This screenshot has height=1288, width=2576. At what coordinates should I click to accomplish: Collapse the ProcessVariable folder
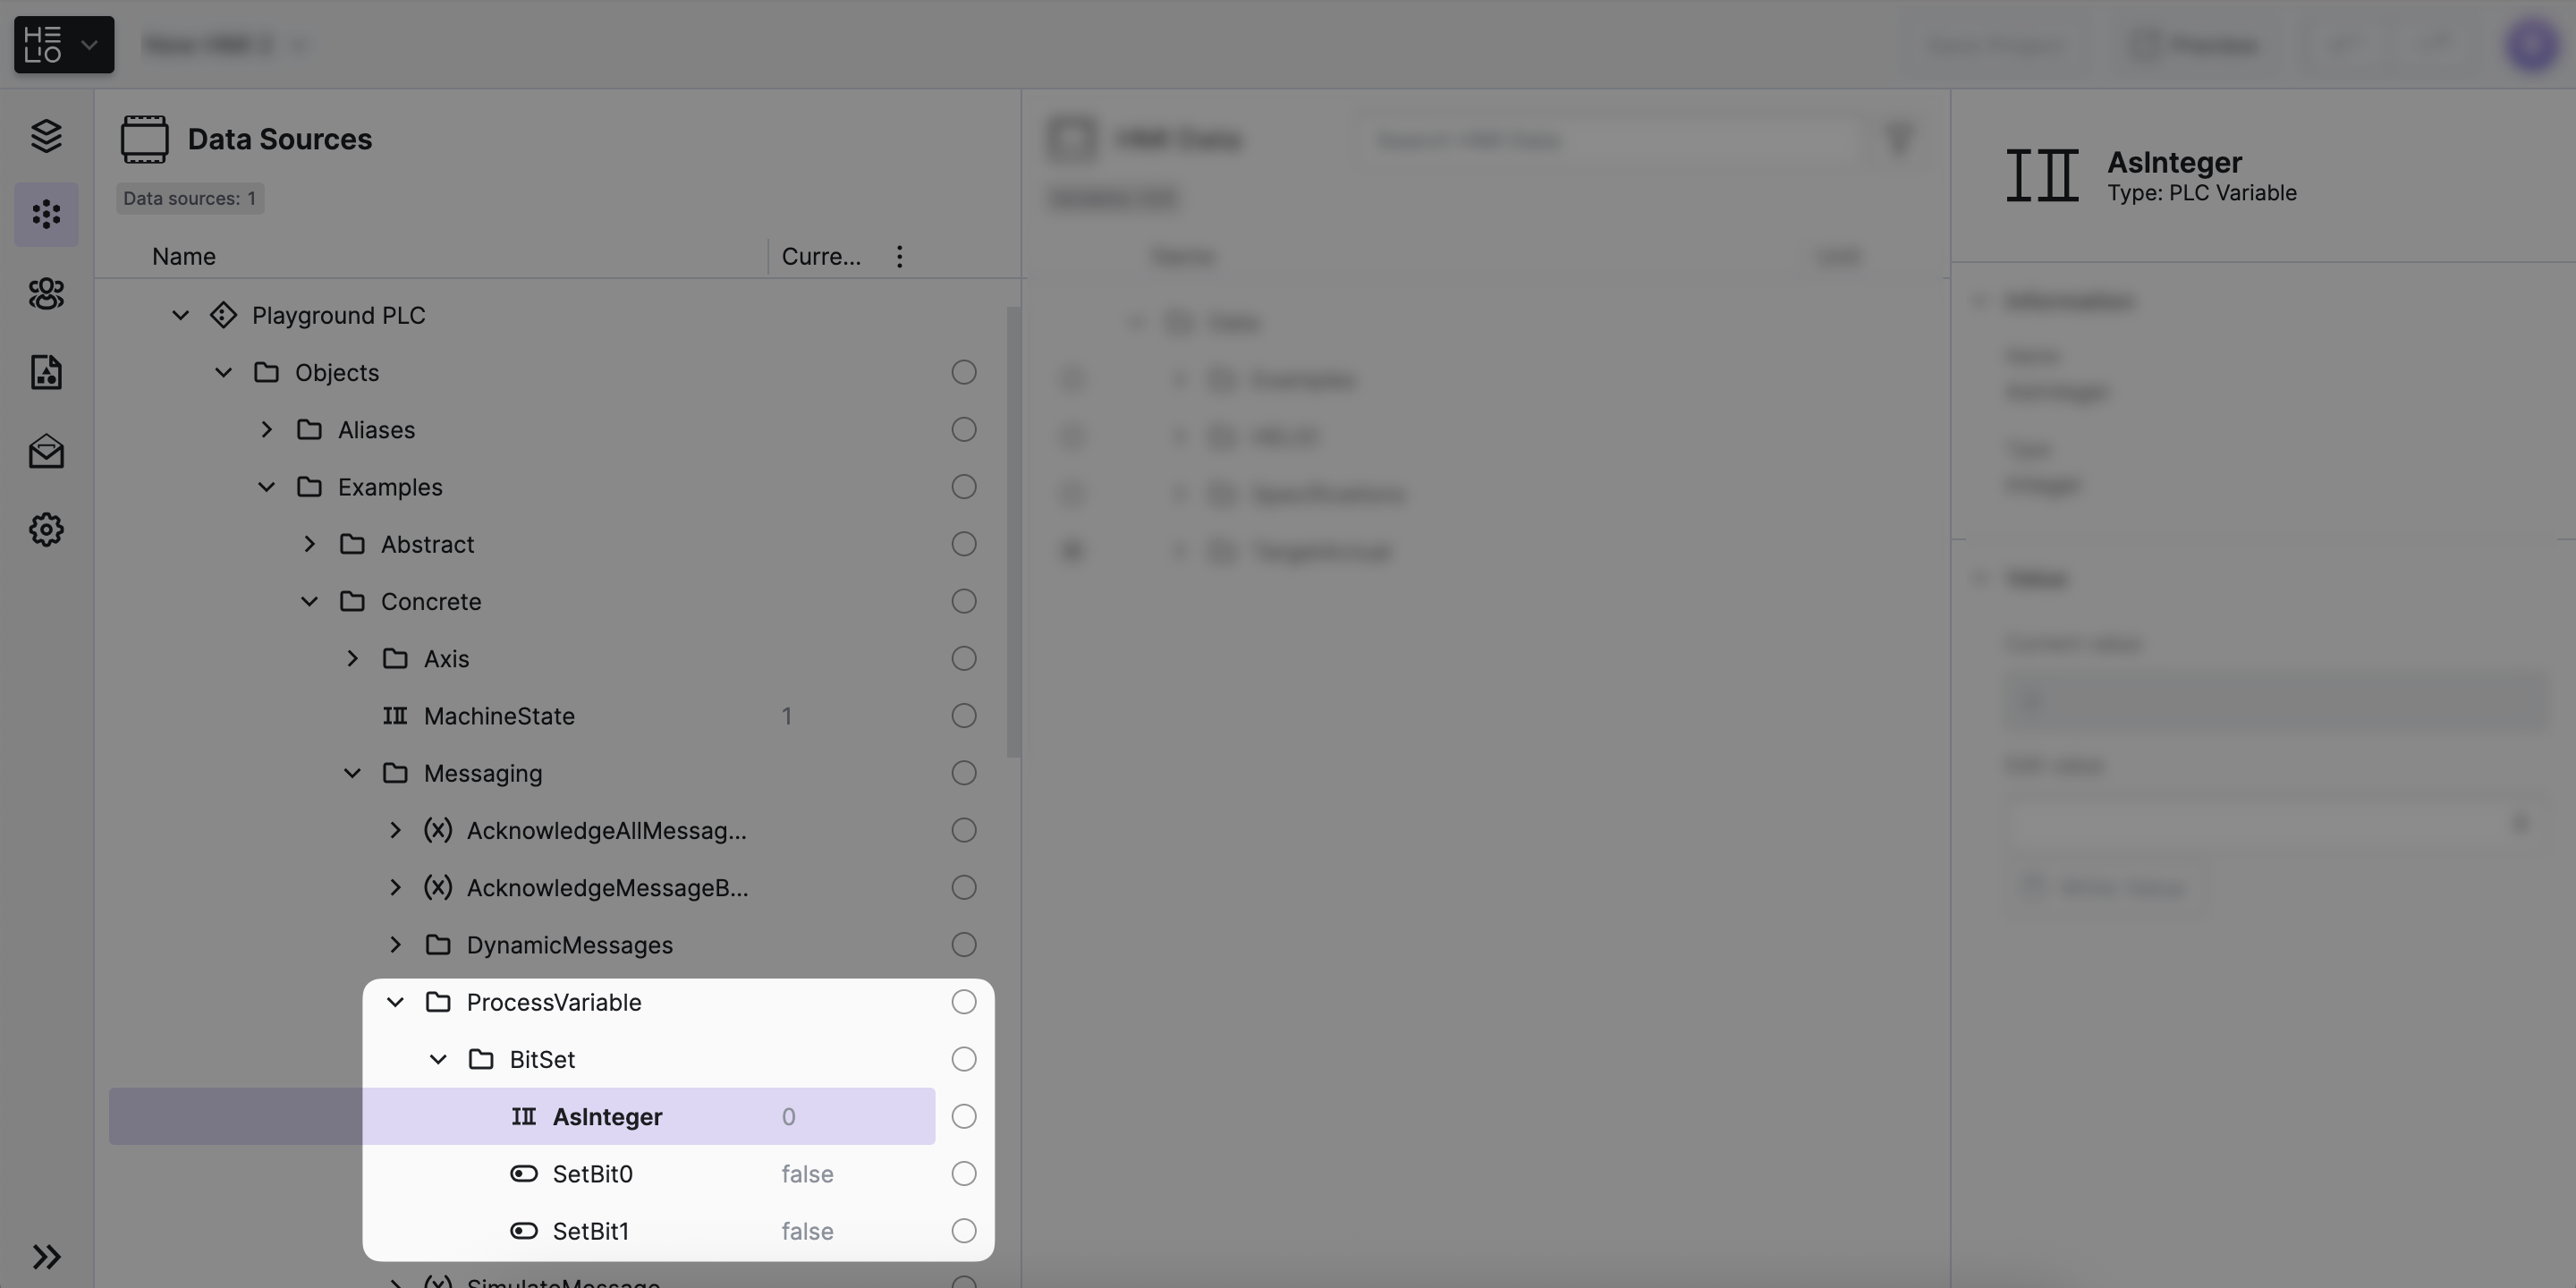click(395, 1002)
